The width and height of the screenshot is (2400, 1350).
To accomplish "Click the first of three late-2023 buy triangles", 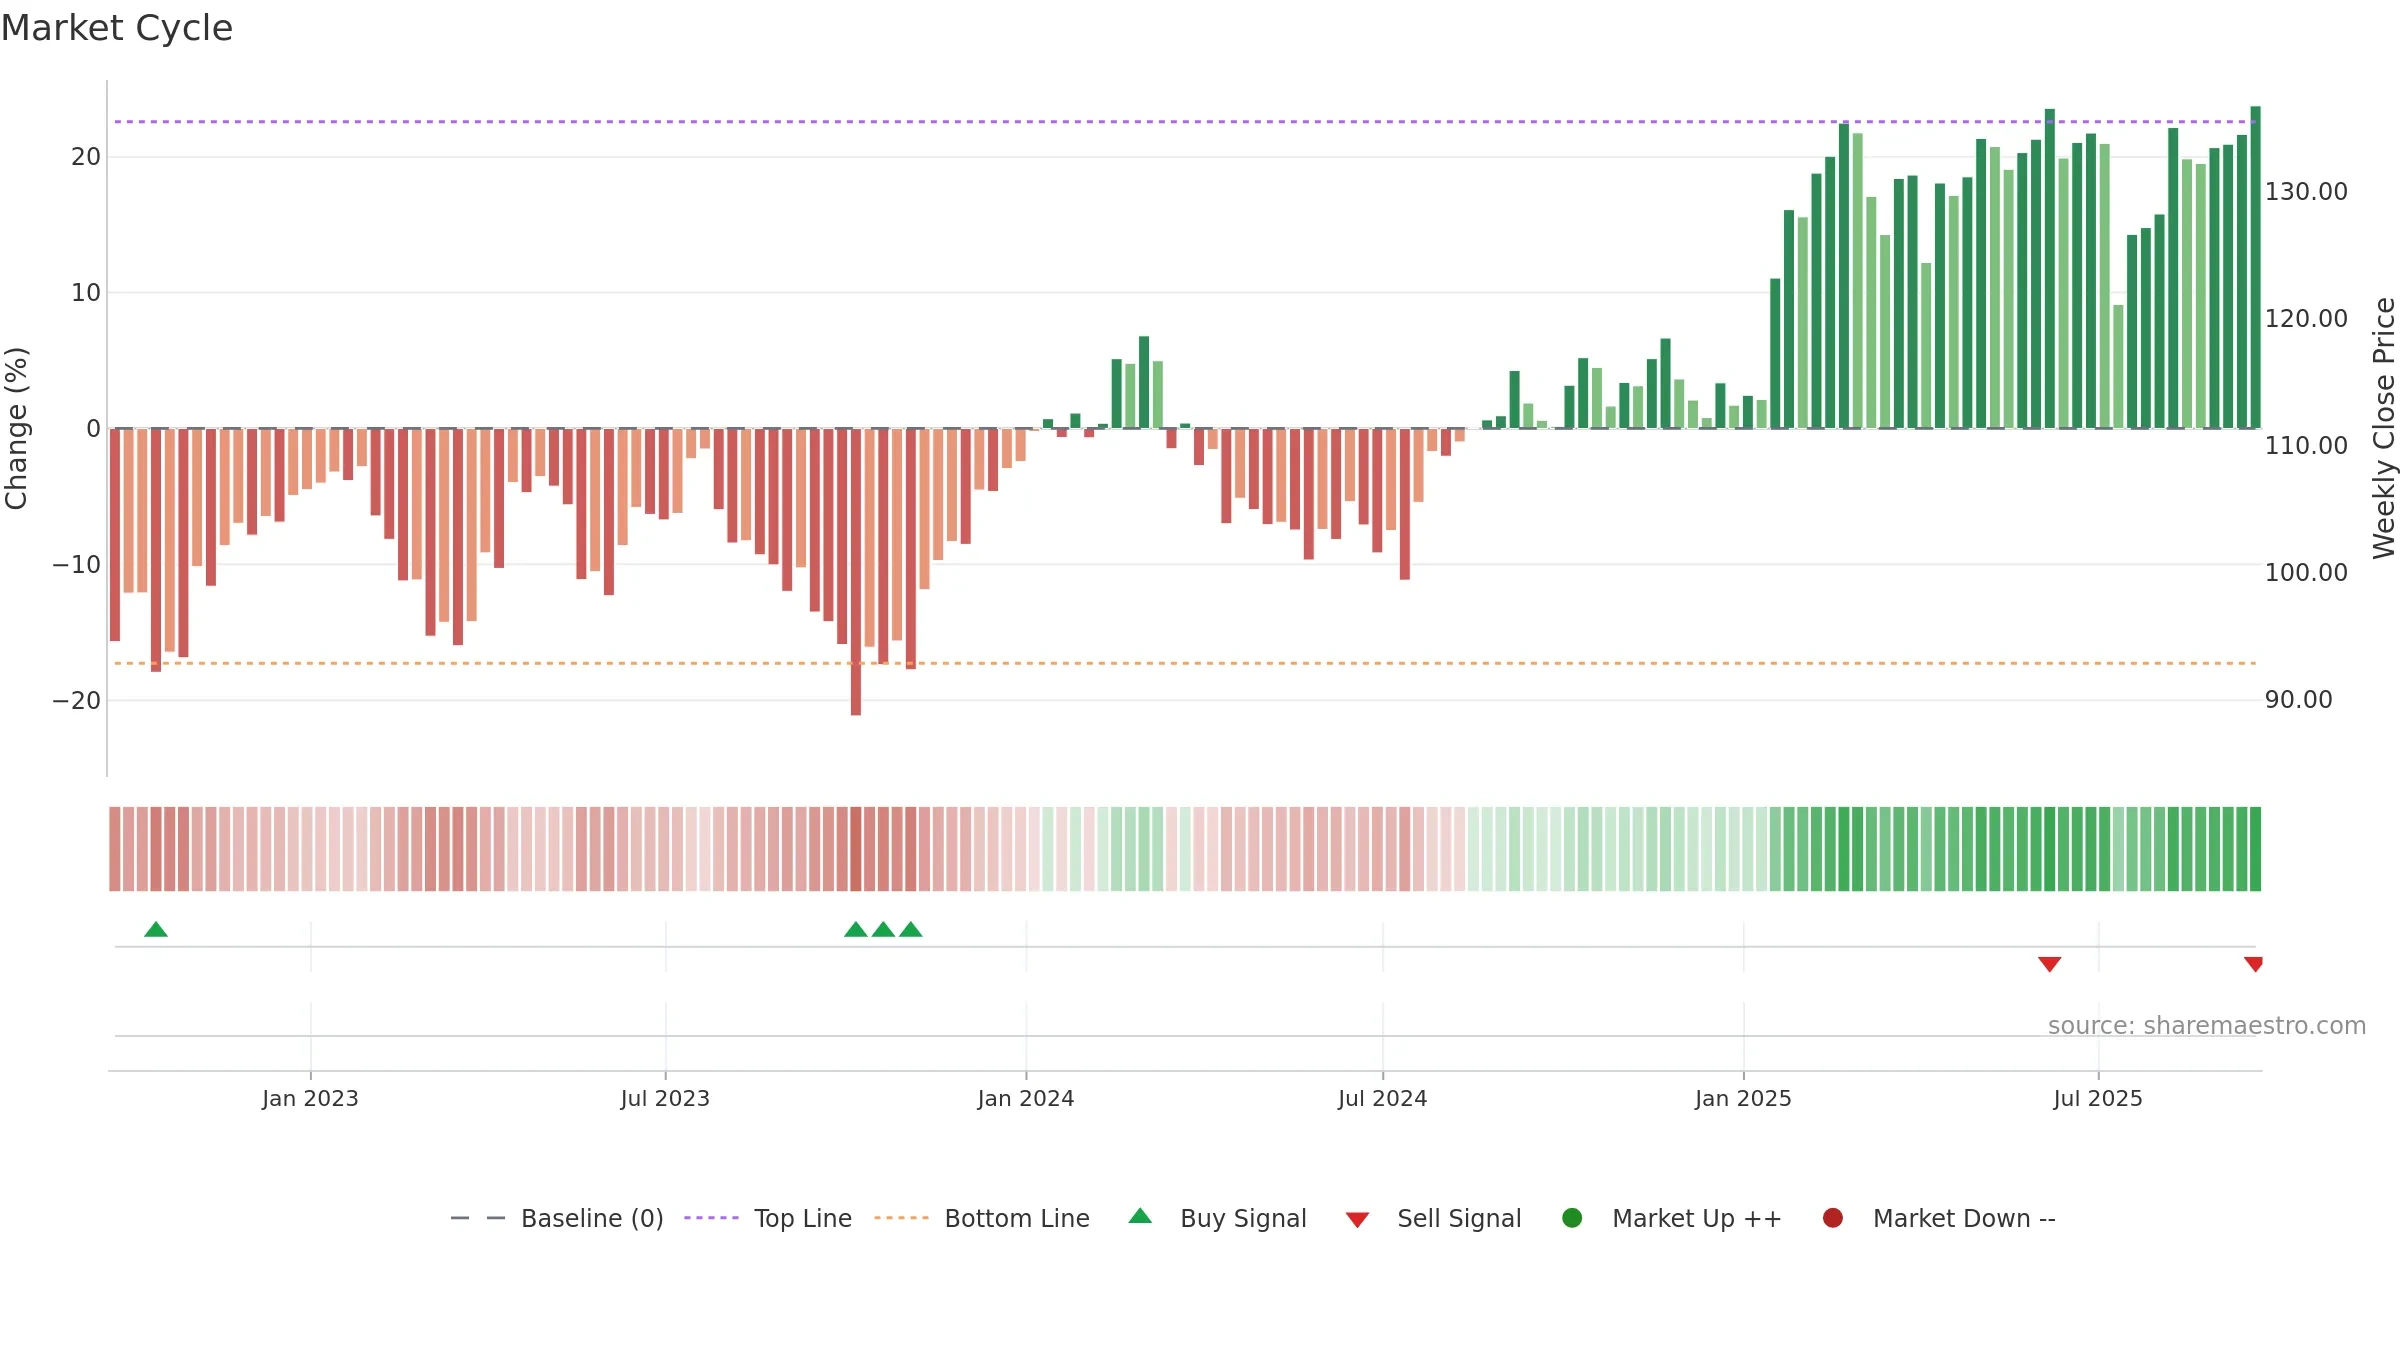I will click(856, 929).
